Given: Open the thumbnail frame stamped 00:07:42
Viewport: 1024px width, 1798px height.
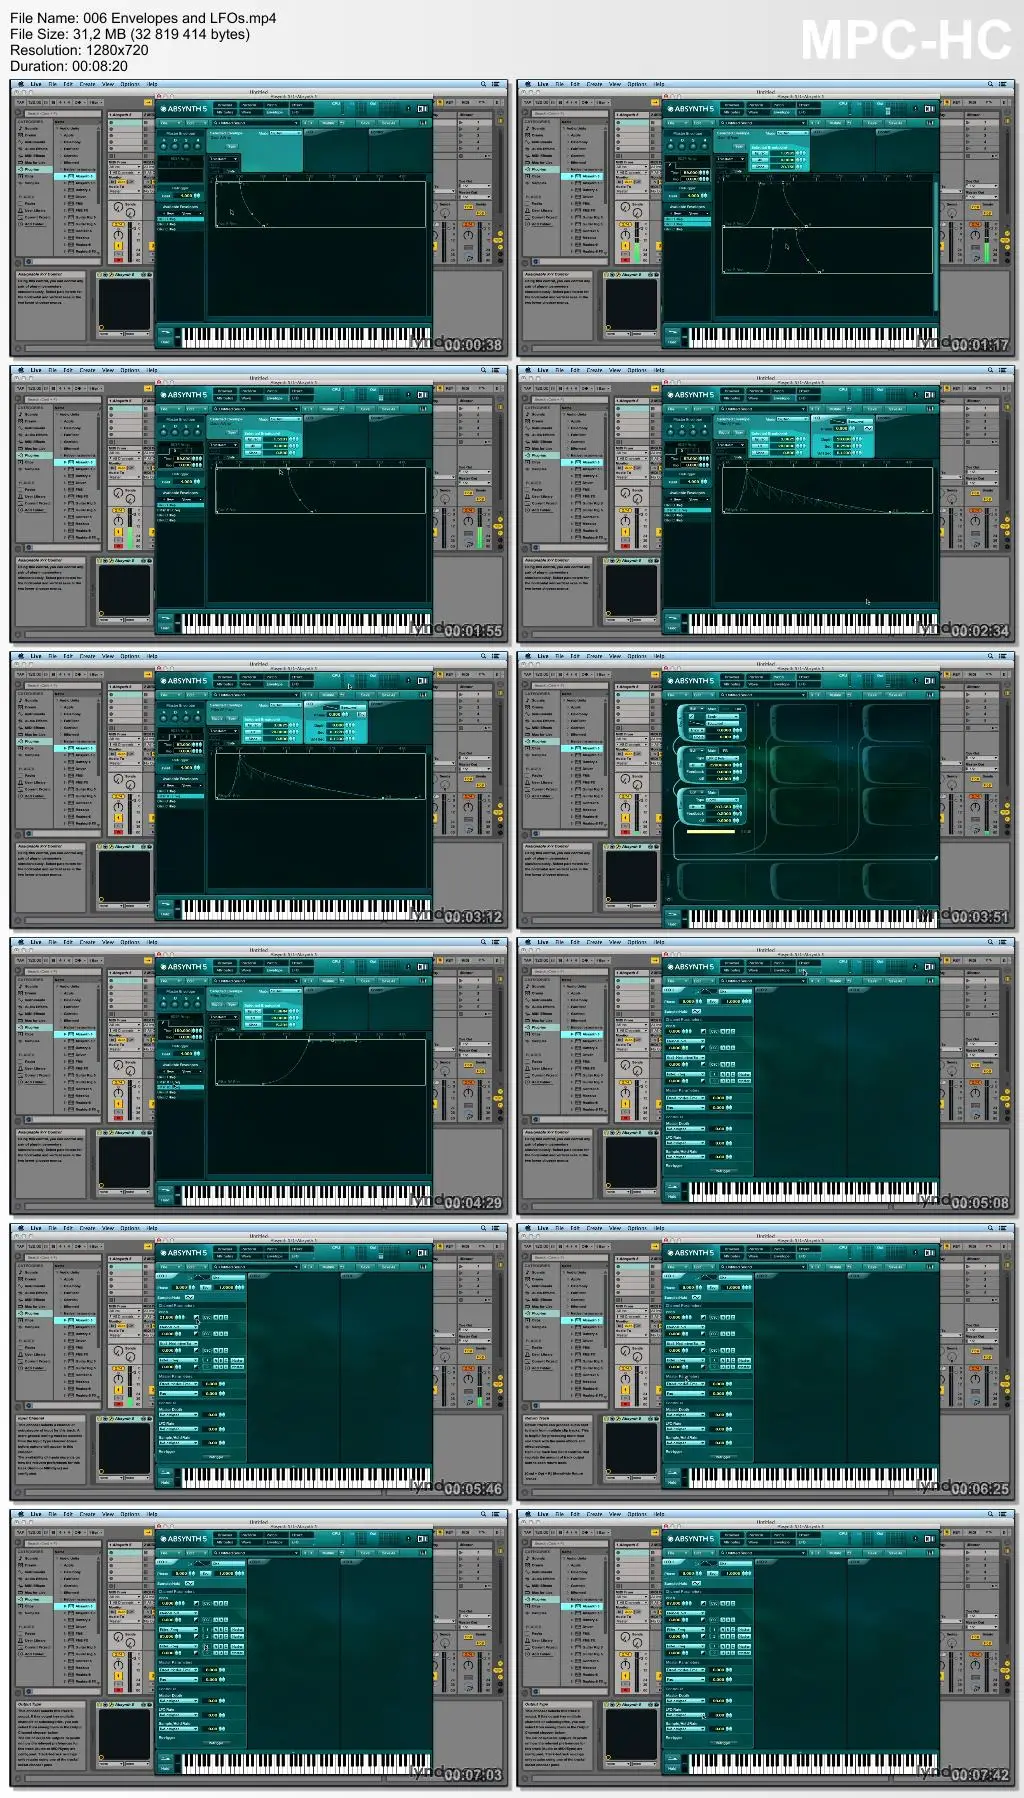Looking at the screenshot, I should [766, 1648].
